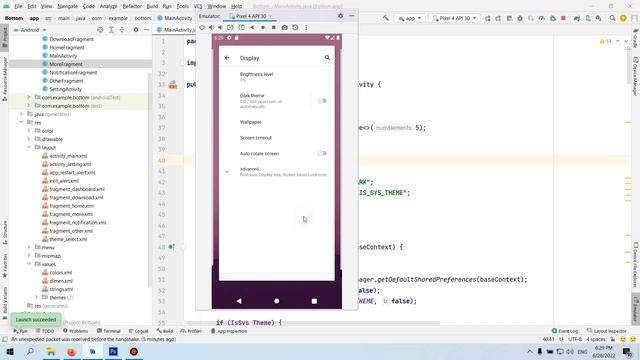Expand the com.example.bottom (androidTest) package

tap(29, 97)
